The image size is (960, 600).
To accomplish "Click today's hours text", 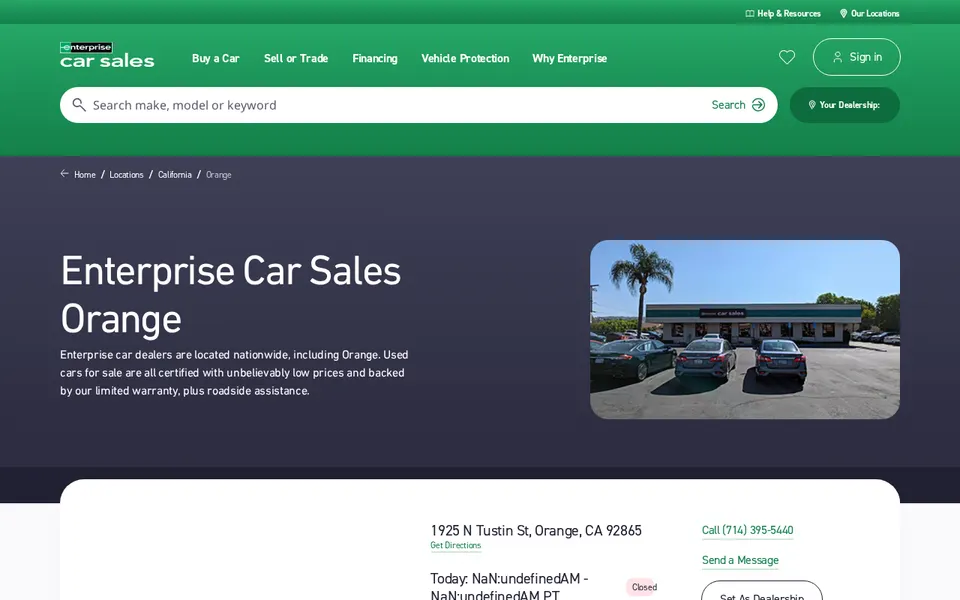I will [x=509, y=587].
